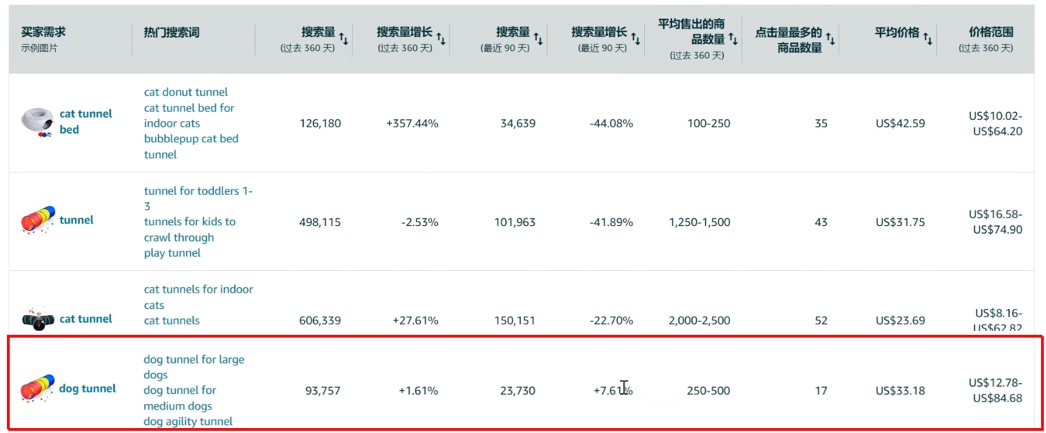Sort by 90-day search growth arrows

(636, 40)
